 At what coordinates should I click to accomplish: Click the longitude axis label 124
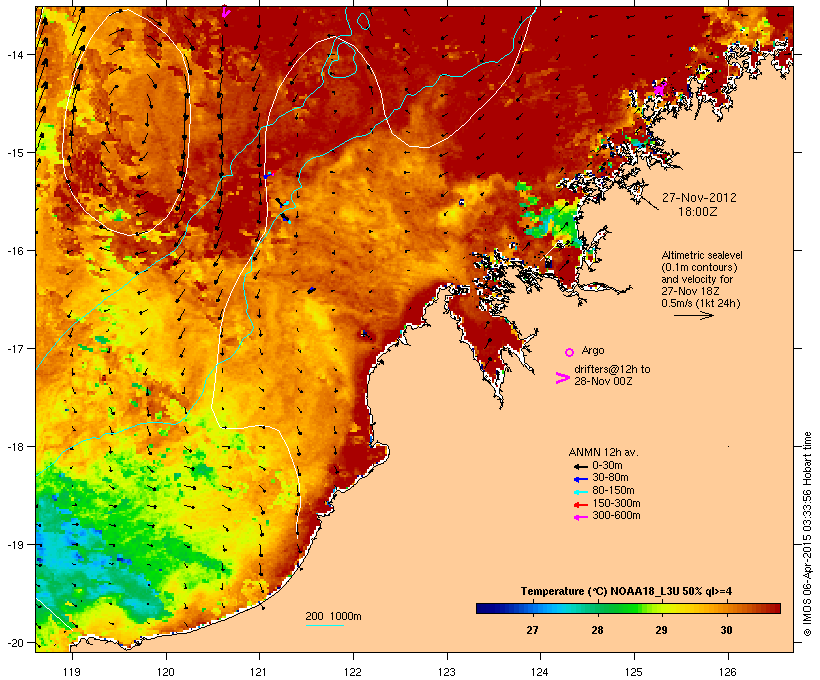(x=540, y=672)
